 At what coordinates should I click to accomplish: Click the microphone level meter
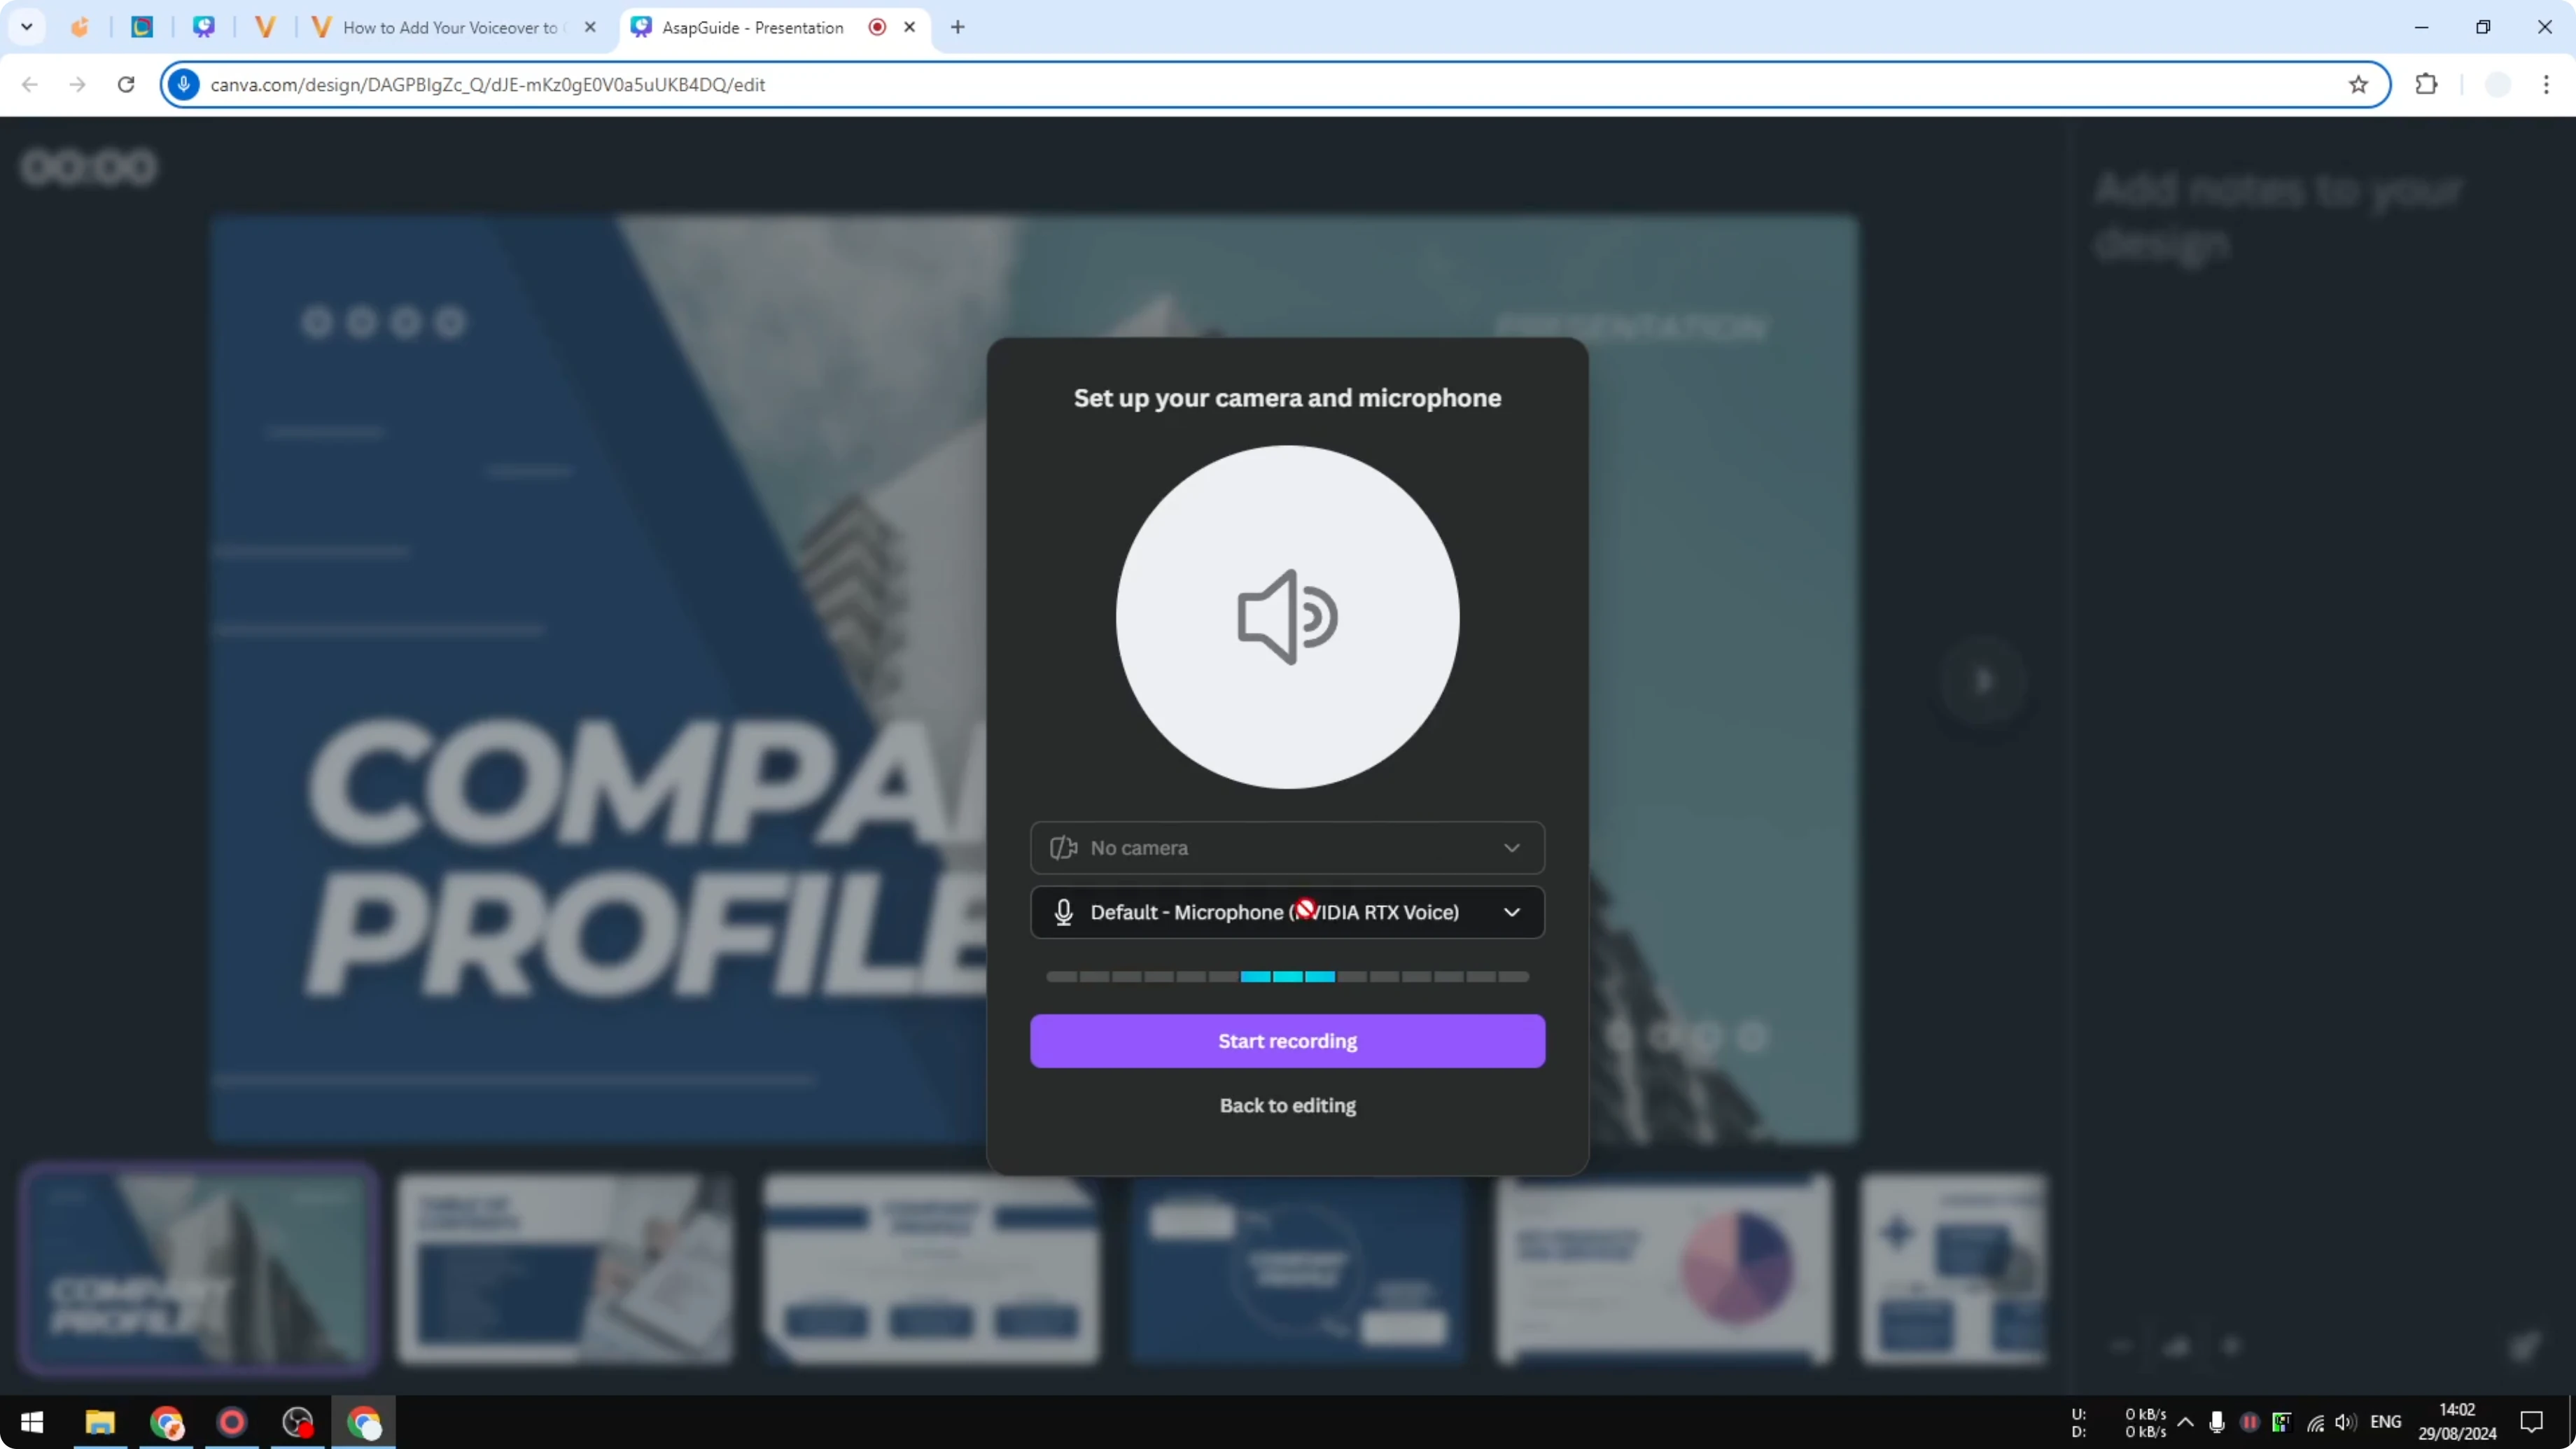(1287, 977)
